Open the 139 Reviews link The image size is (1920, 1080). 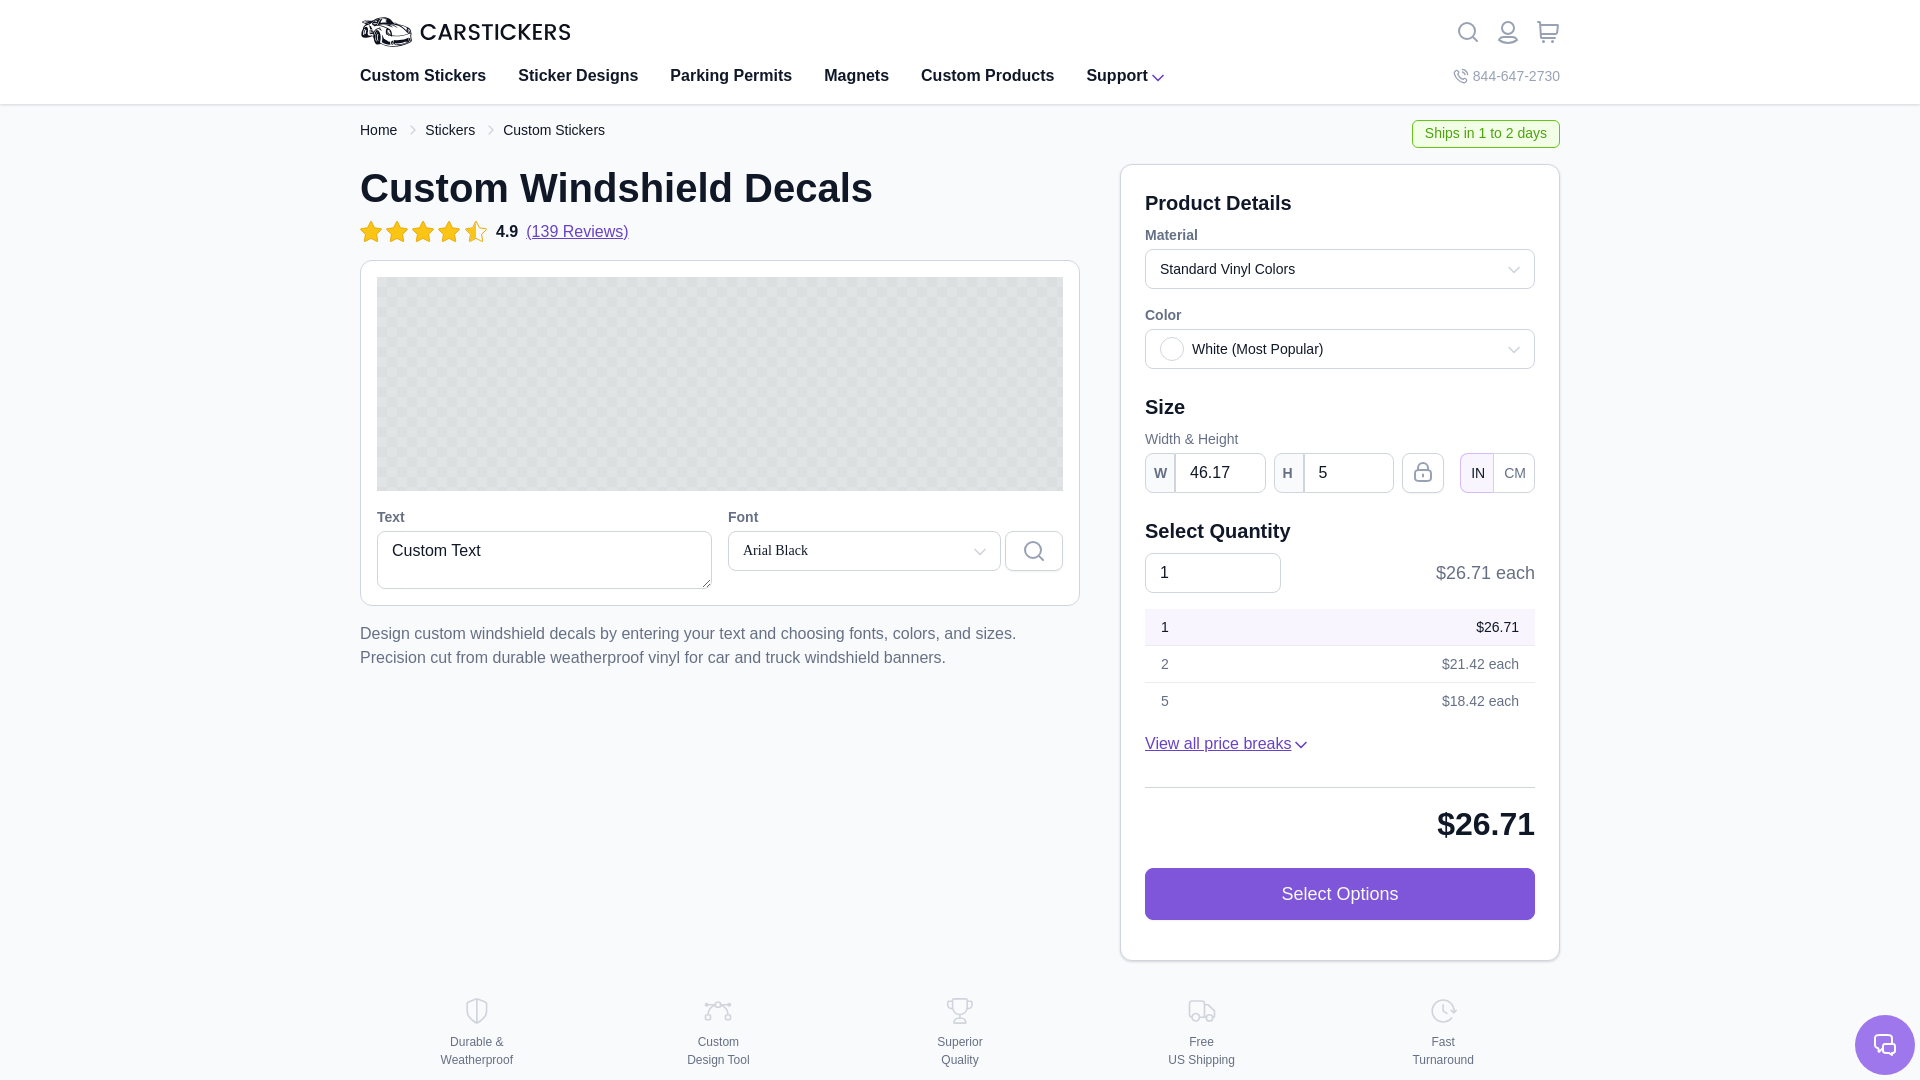tap(576, 232)
